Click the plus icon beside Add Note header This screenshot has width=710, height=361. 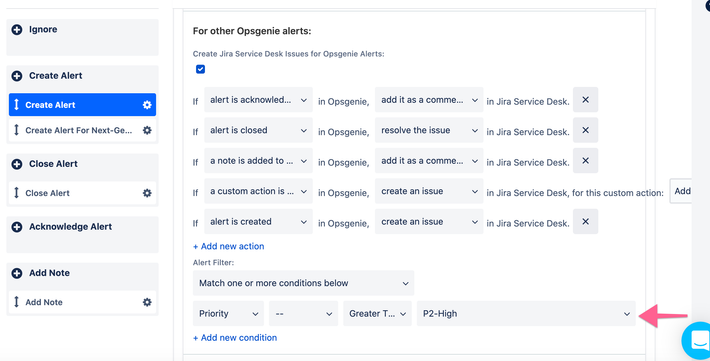point(17,273)
